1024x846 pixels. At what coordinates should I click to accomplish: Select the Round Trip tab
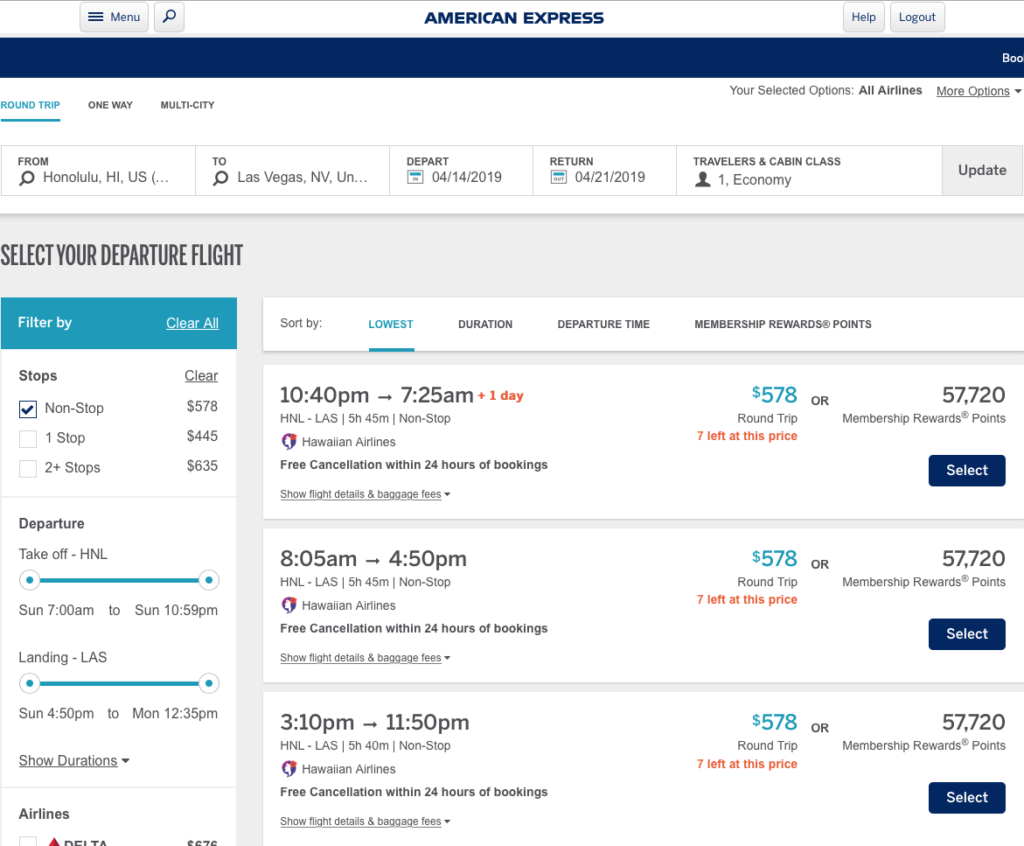(30, 105)
